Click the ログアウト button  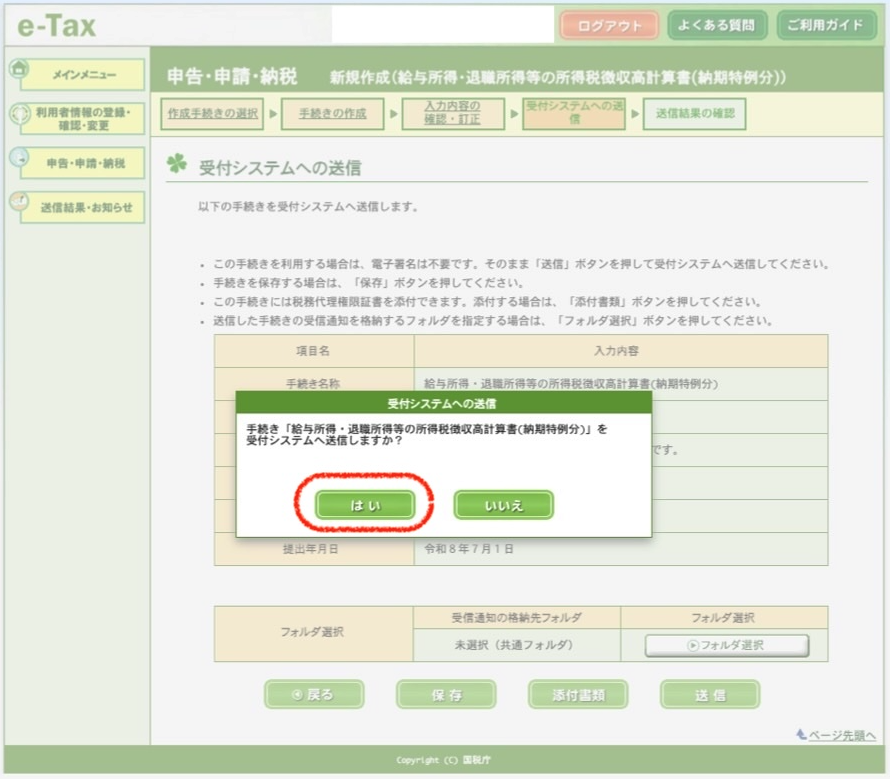(x=609, y=26)
